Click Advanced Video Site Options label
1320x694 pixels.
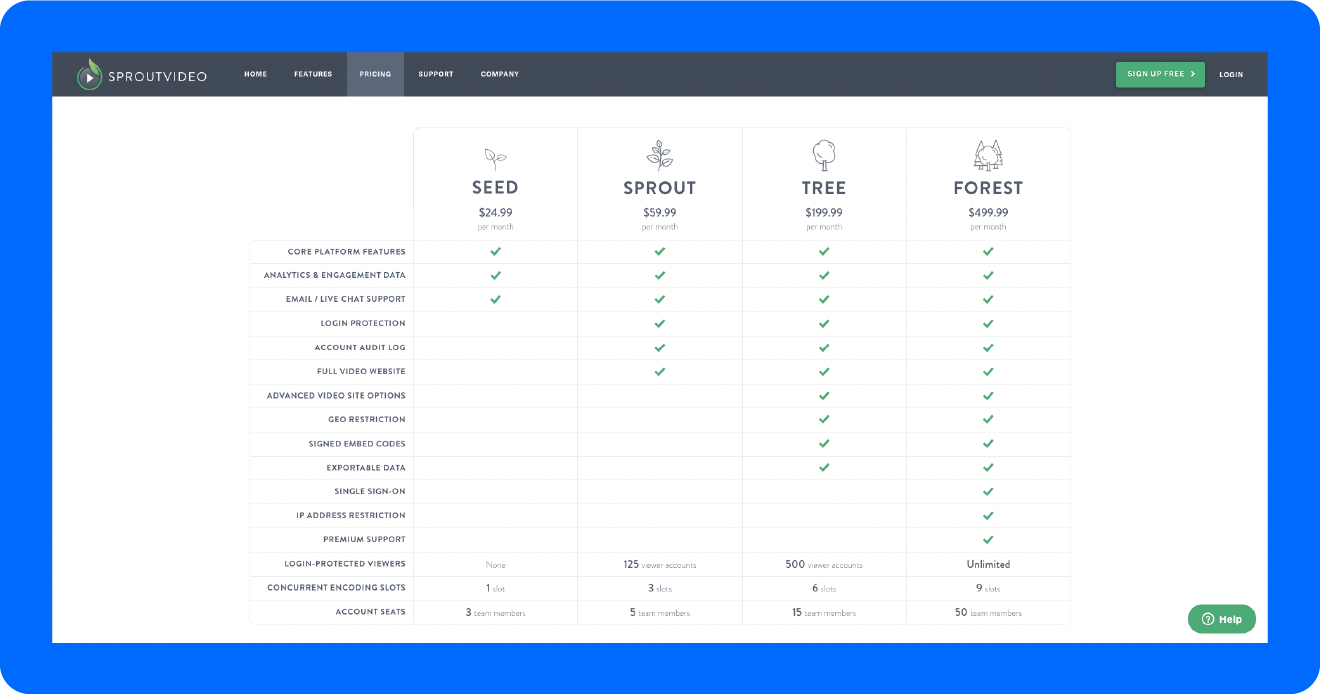[x=336, y=395]
